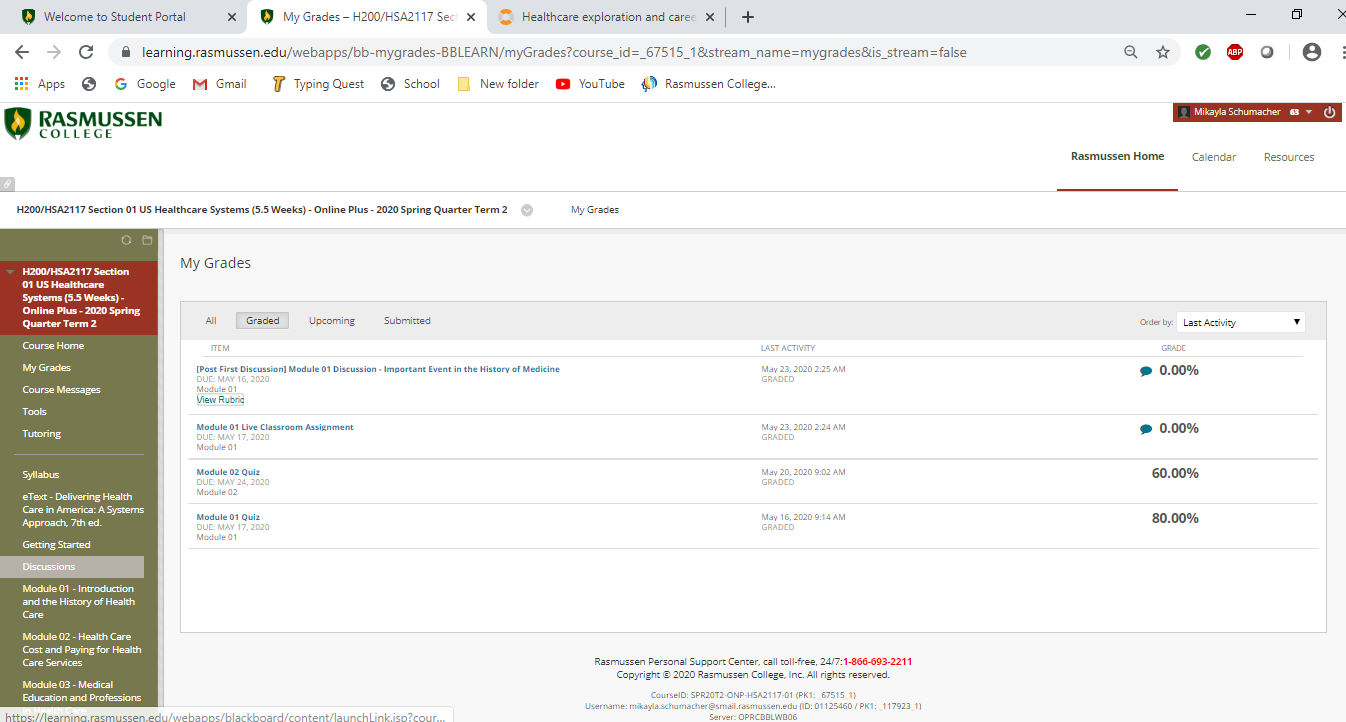Open the New folder bookmark folder
Viewport: 1346px width, 722px height.
498,84
